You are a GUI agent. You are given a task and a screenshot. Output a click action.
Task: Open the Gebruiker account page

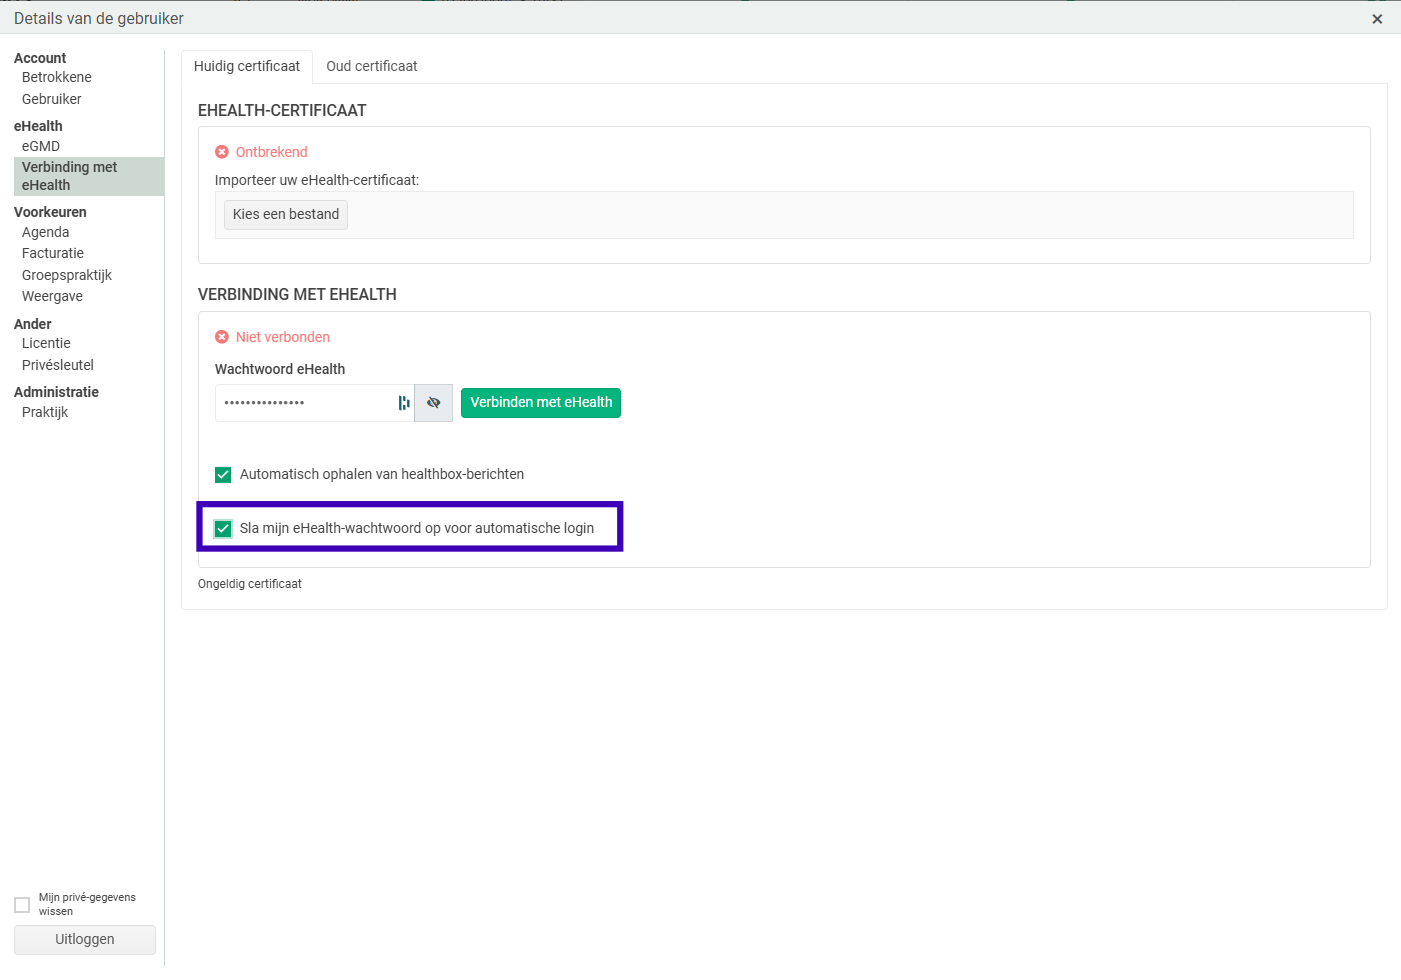[52, 99]
